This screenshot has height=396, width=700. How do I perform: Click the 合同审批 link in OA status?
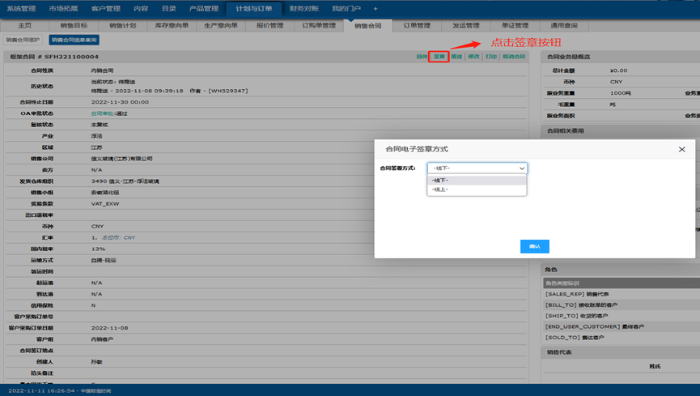click(102, 114)
